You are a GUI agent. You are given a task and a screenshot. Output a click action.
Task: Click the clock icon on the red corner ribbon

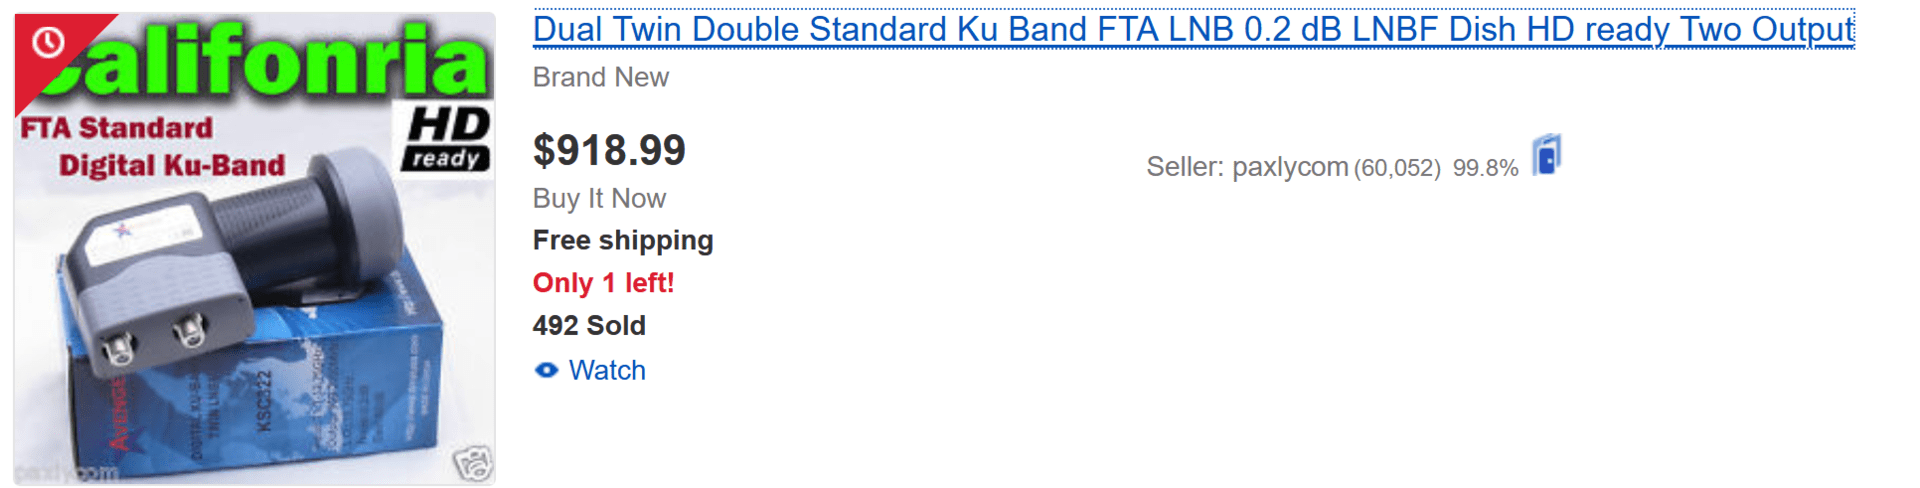48,42
